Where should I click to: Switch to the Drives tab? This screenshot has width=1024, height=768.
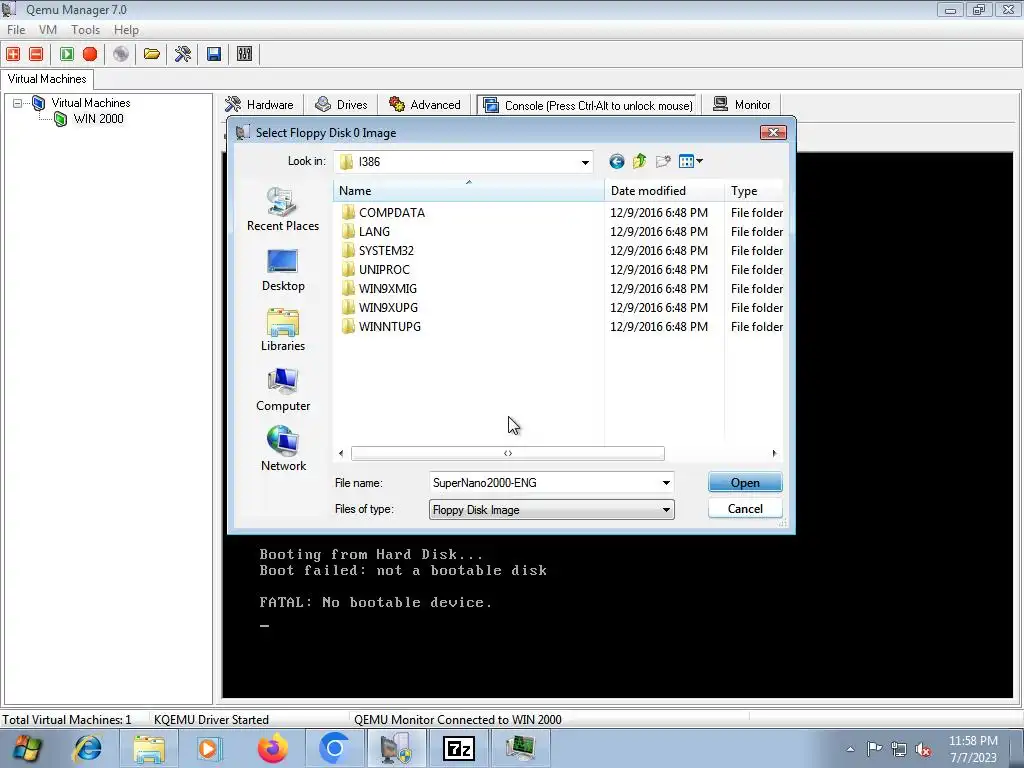click(342, 104)
